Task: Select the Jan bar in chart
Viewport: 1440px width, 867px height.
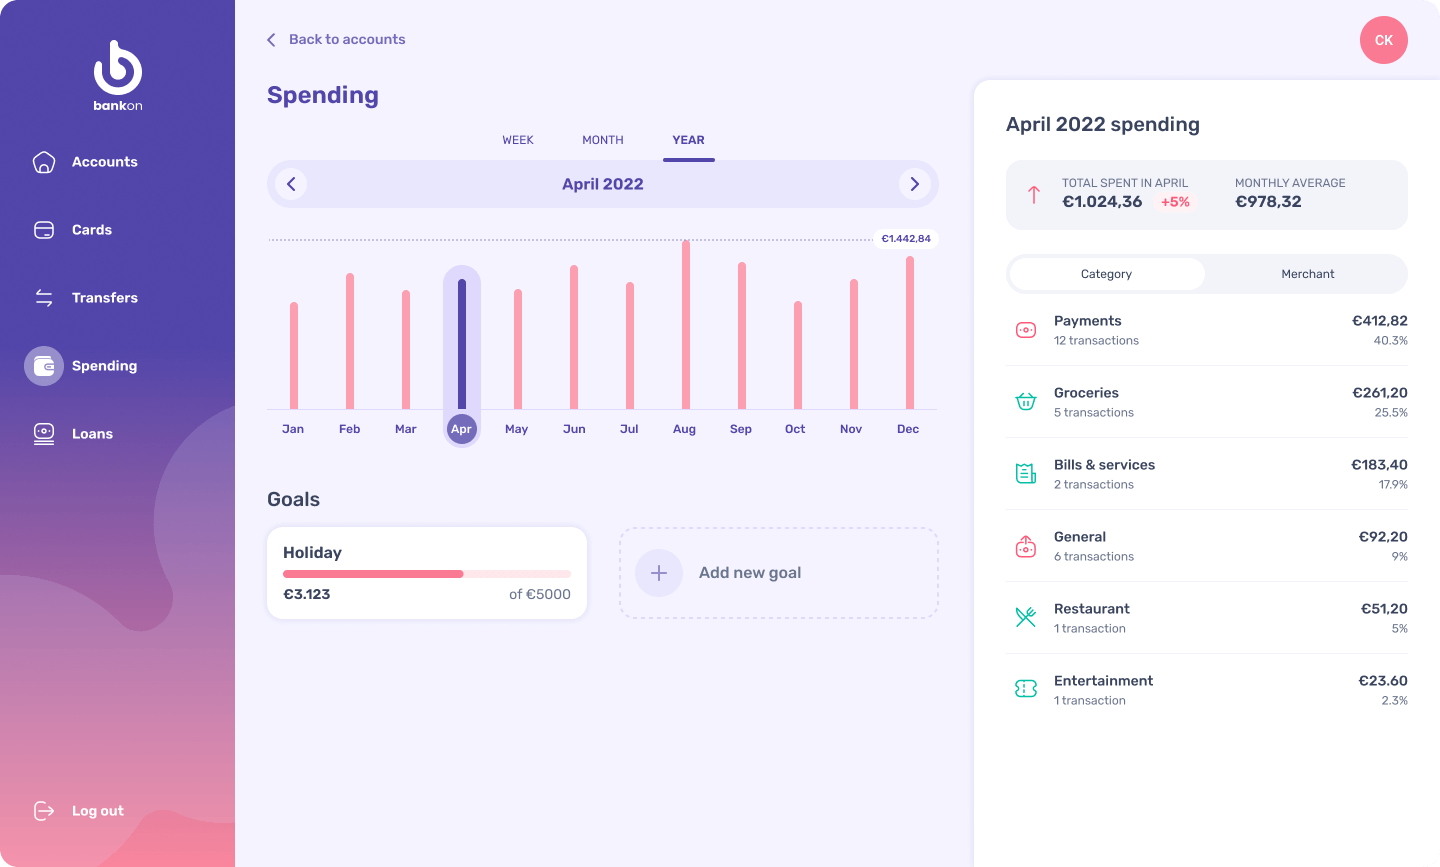Action: pyautogui.click(x=294, y=355)
